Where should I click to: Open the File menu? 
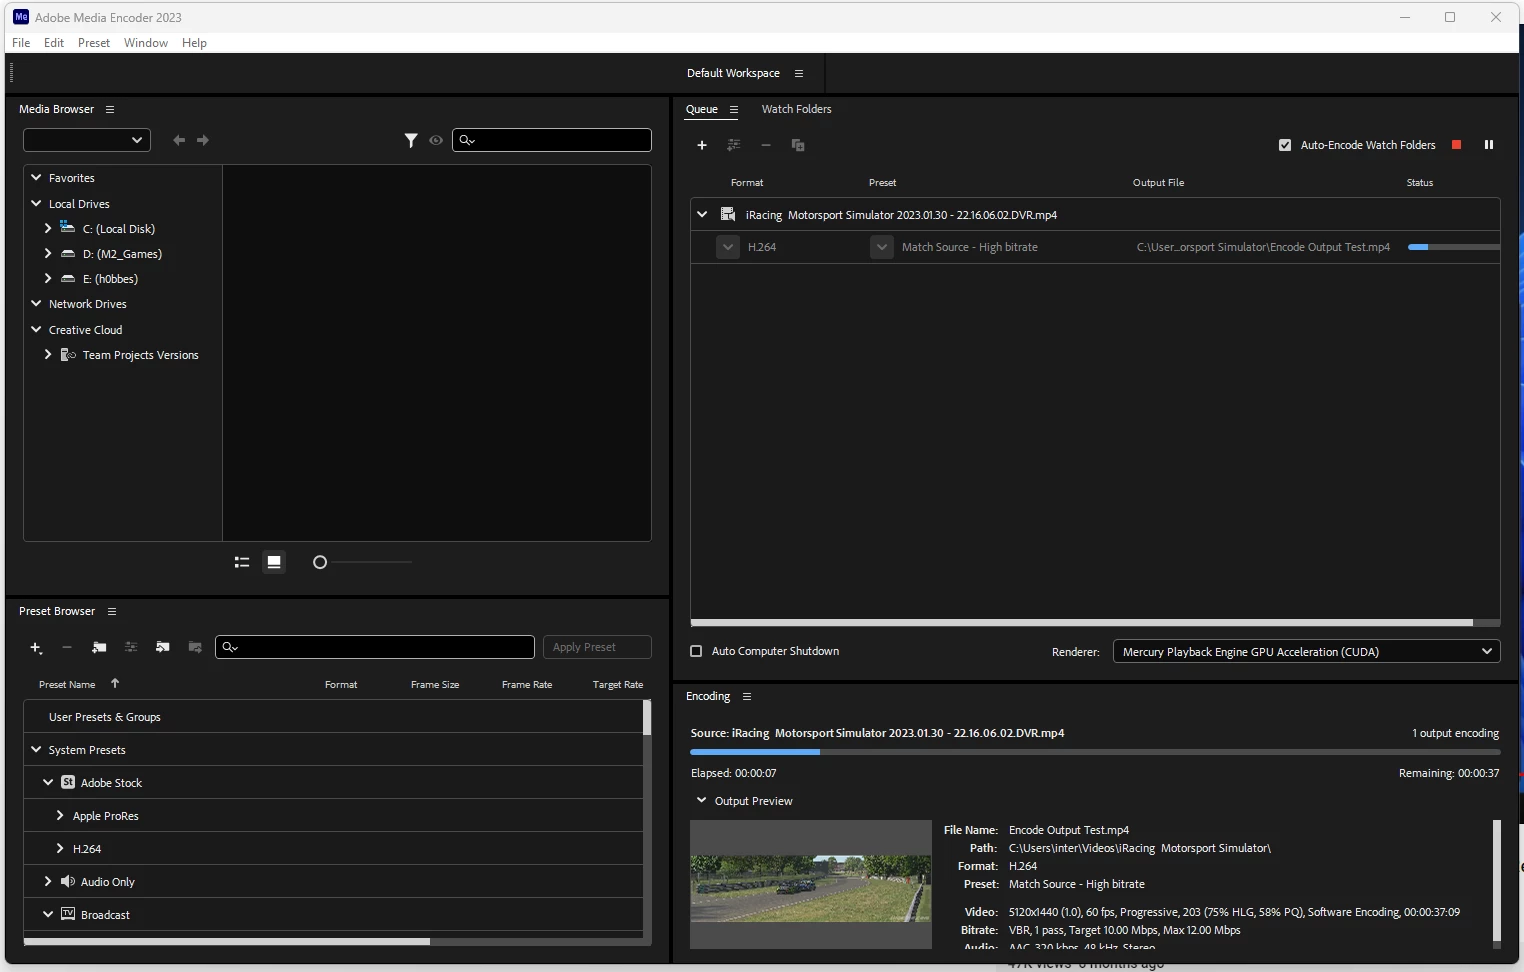click(21, 43)
